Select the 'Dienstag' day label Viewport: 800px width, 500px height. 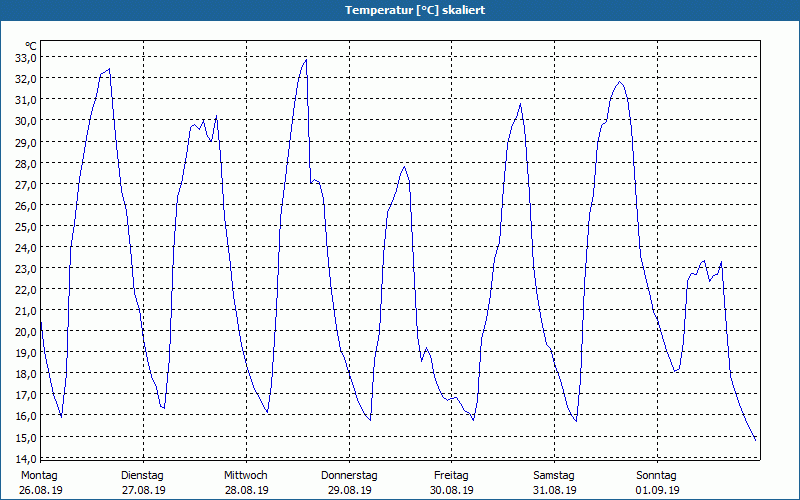(142, 476)
